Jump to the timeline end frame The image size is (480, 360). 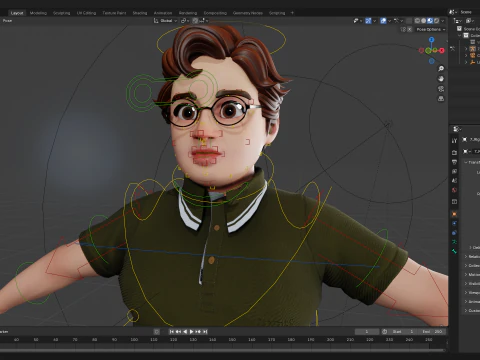205,332
